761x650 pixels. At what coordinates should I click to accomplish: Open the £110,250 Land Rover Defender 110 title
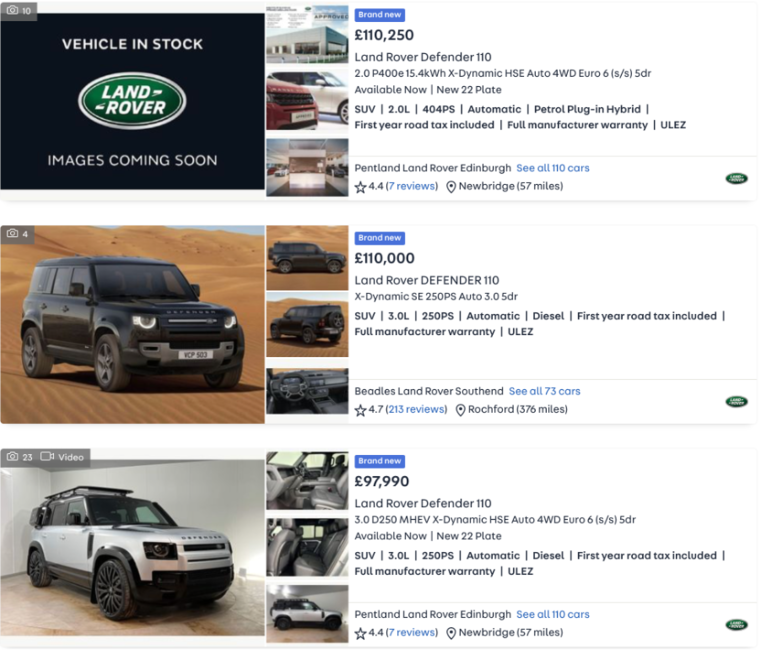click(423, 57)
